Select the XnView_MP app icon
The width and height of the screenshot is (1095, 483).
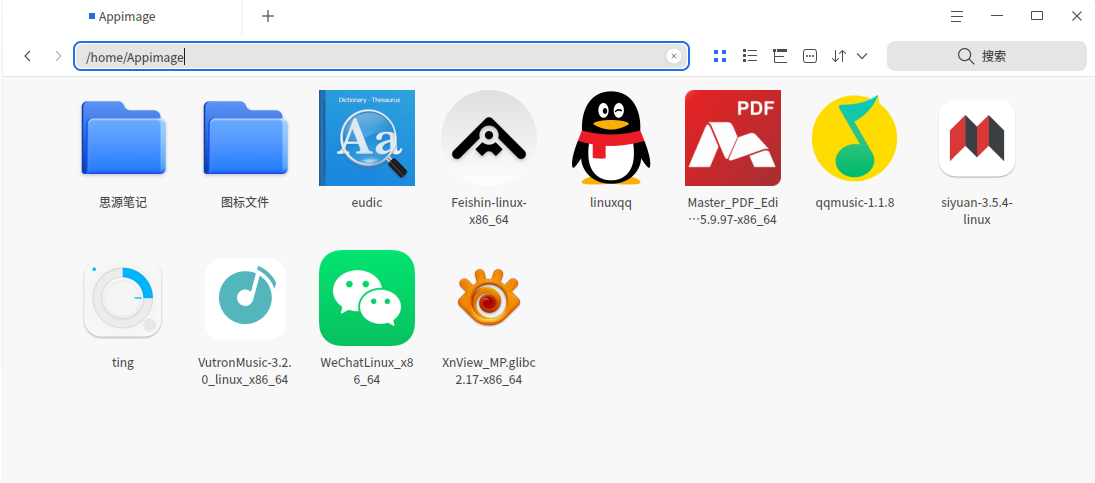click(x=489, y=298)
